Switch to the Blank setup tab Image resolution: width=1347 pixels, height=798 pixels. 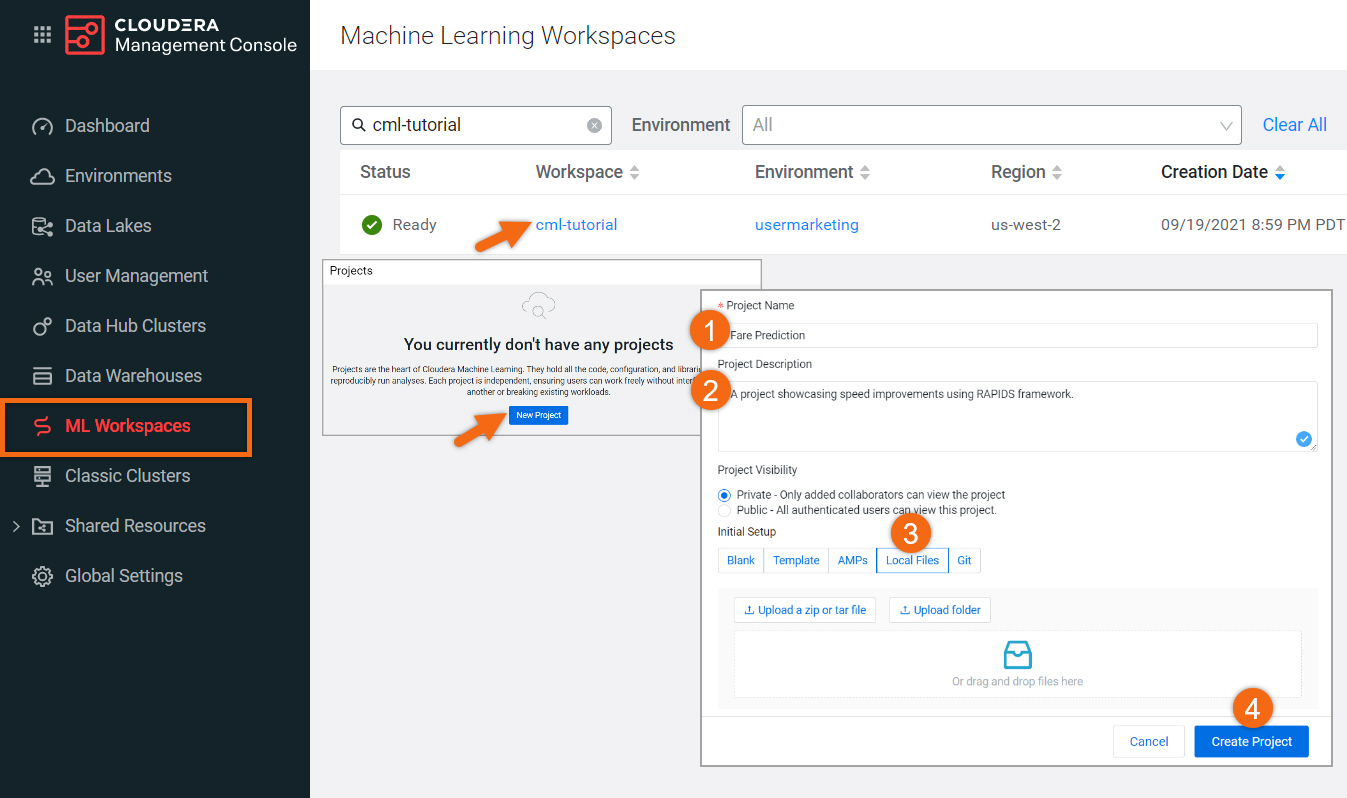coord(741,560)
